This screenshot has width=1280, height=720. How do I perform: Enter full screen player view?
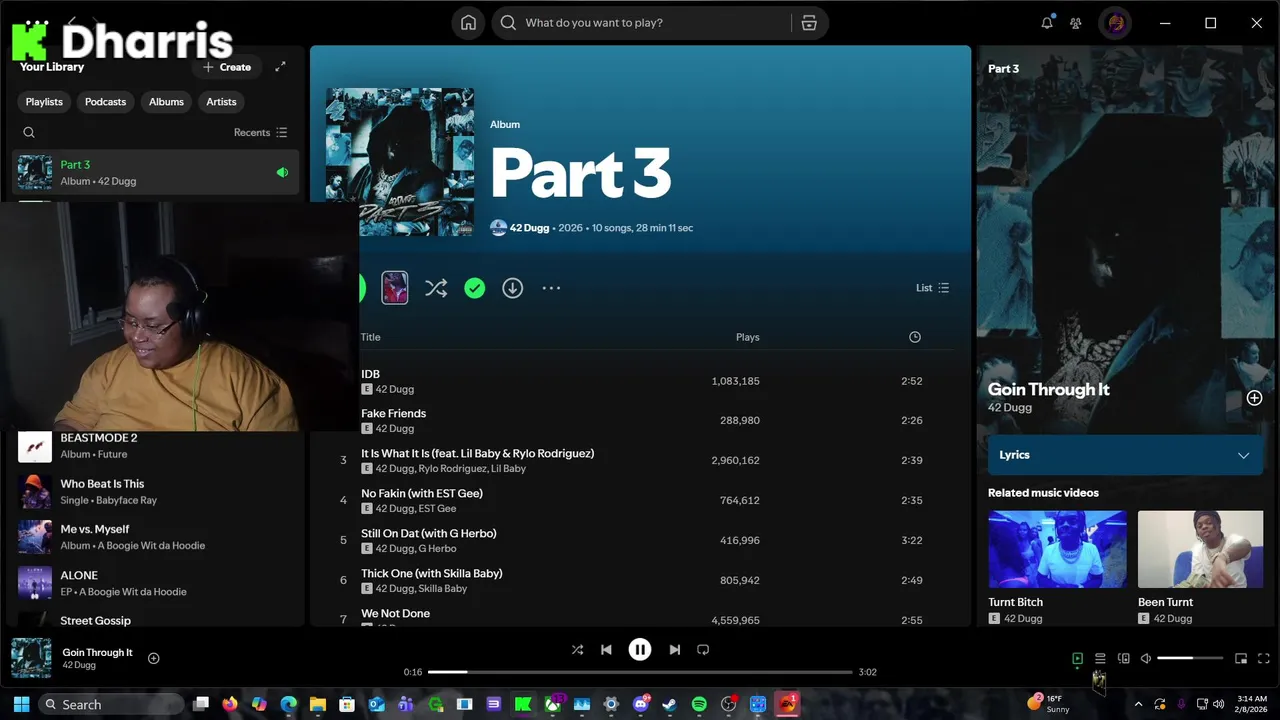[1263, 658]
